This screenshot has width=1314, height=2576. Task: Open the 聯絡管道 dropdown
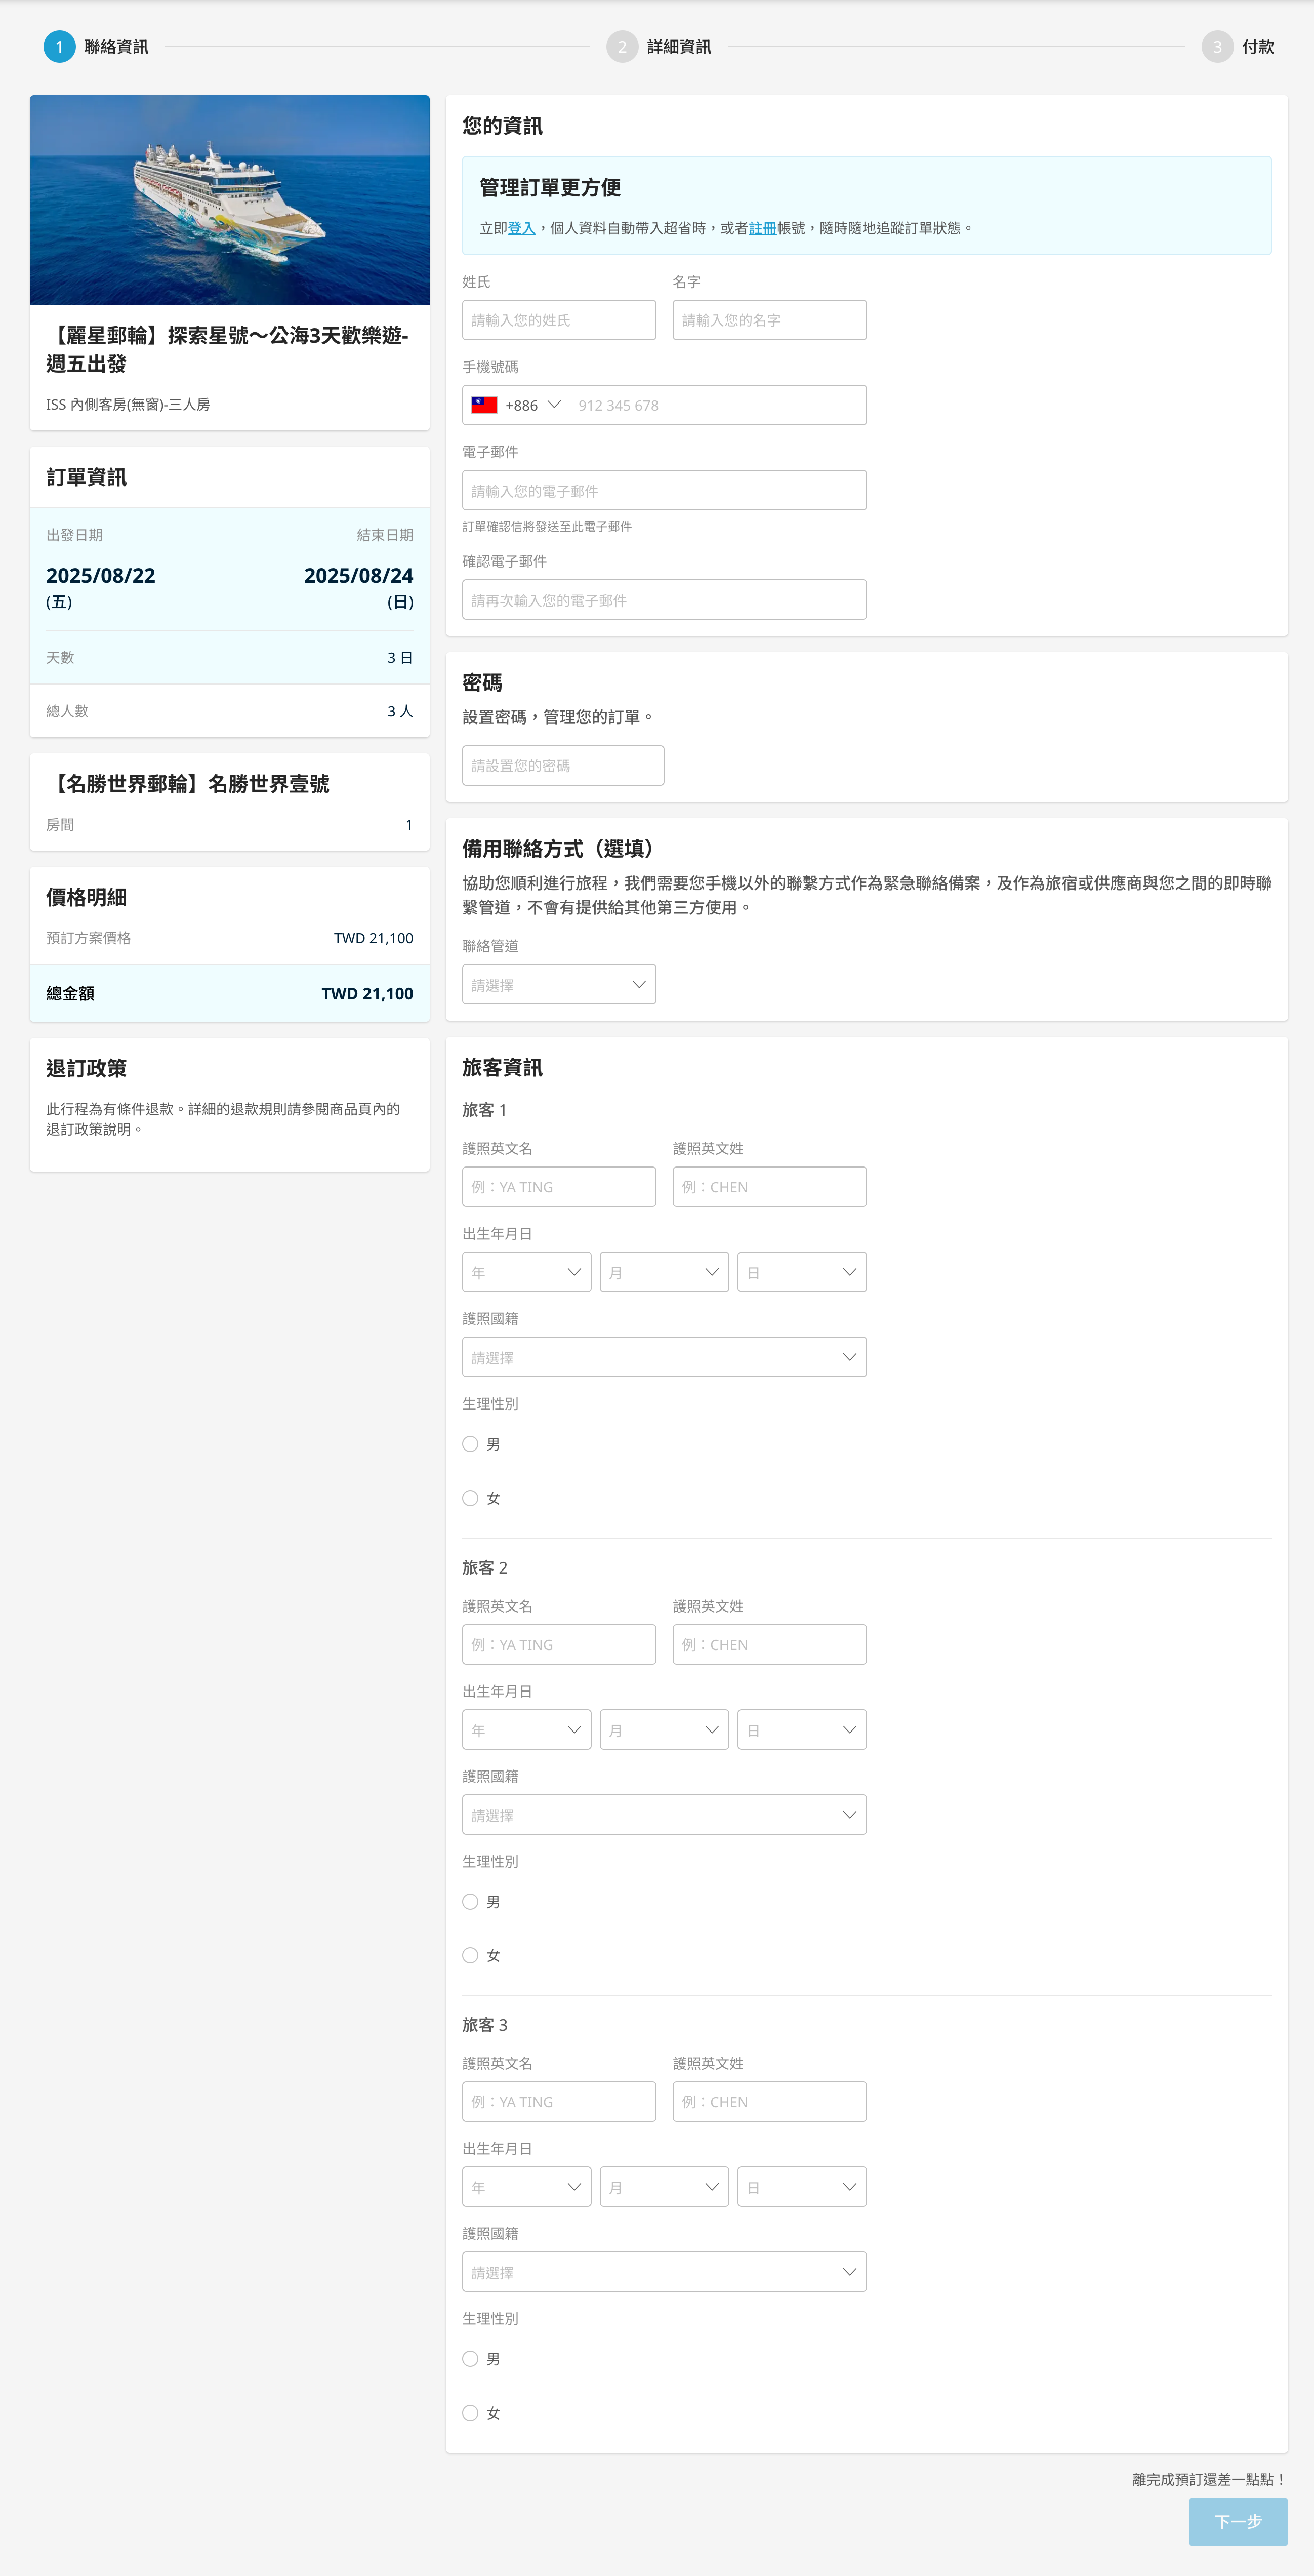[558, 985]
